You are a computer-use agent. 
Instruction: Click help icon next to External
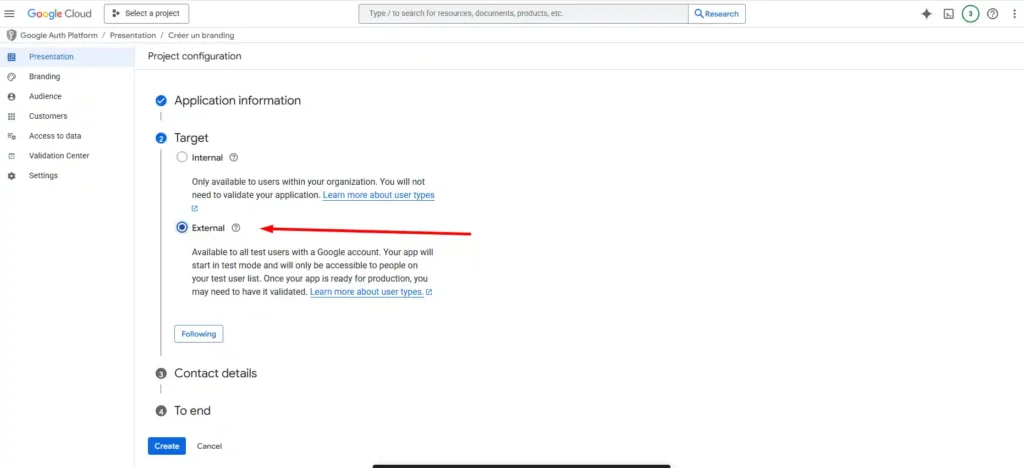point(236,228)
